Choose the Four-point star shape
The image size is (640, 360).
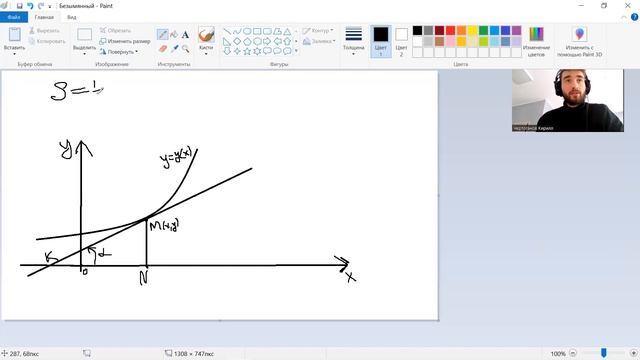pos(237,51)
